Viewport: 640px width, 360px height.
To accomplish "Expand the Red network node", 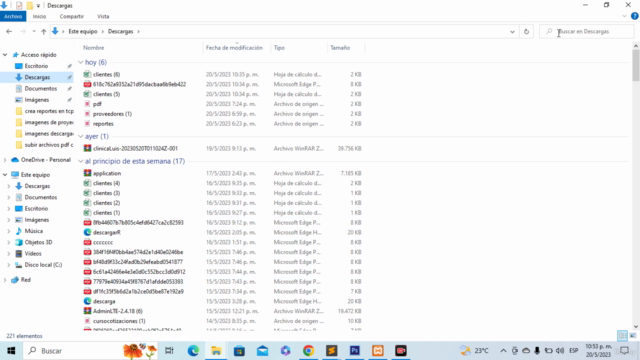I will (x=5, y=280).
